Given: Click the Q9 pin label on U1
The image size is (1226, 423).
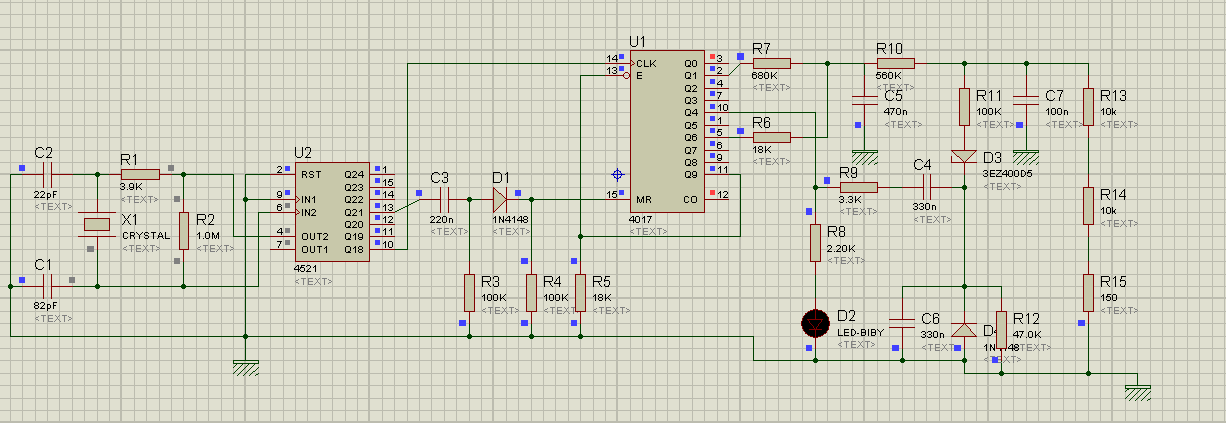Looking at the screenshot, I should click(690, 174).
